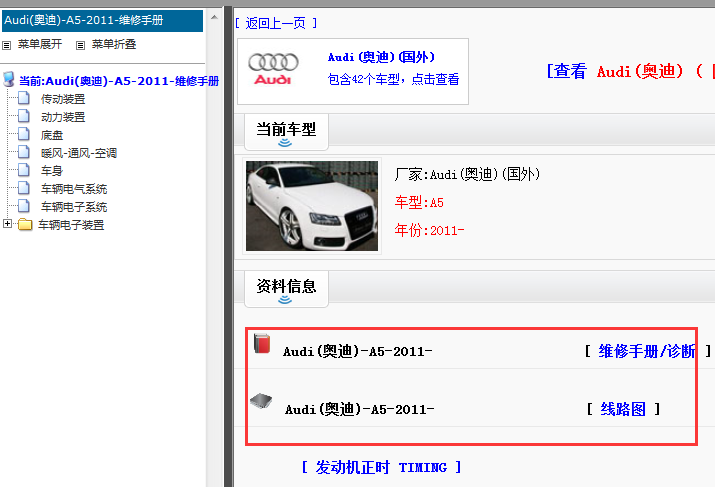Click the page icon next to 车辆电气系统
The image size is (715, 487).
coord(24,188)
